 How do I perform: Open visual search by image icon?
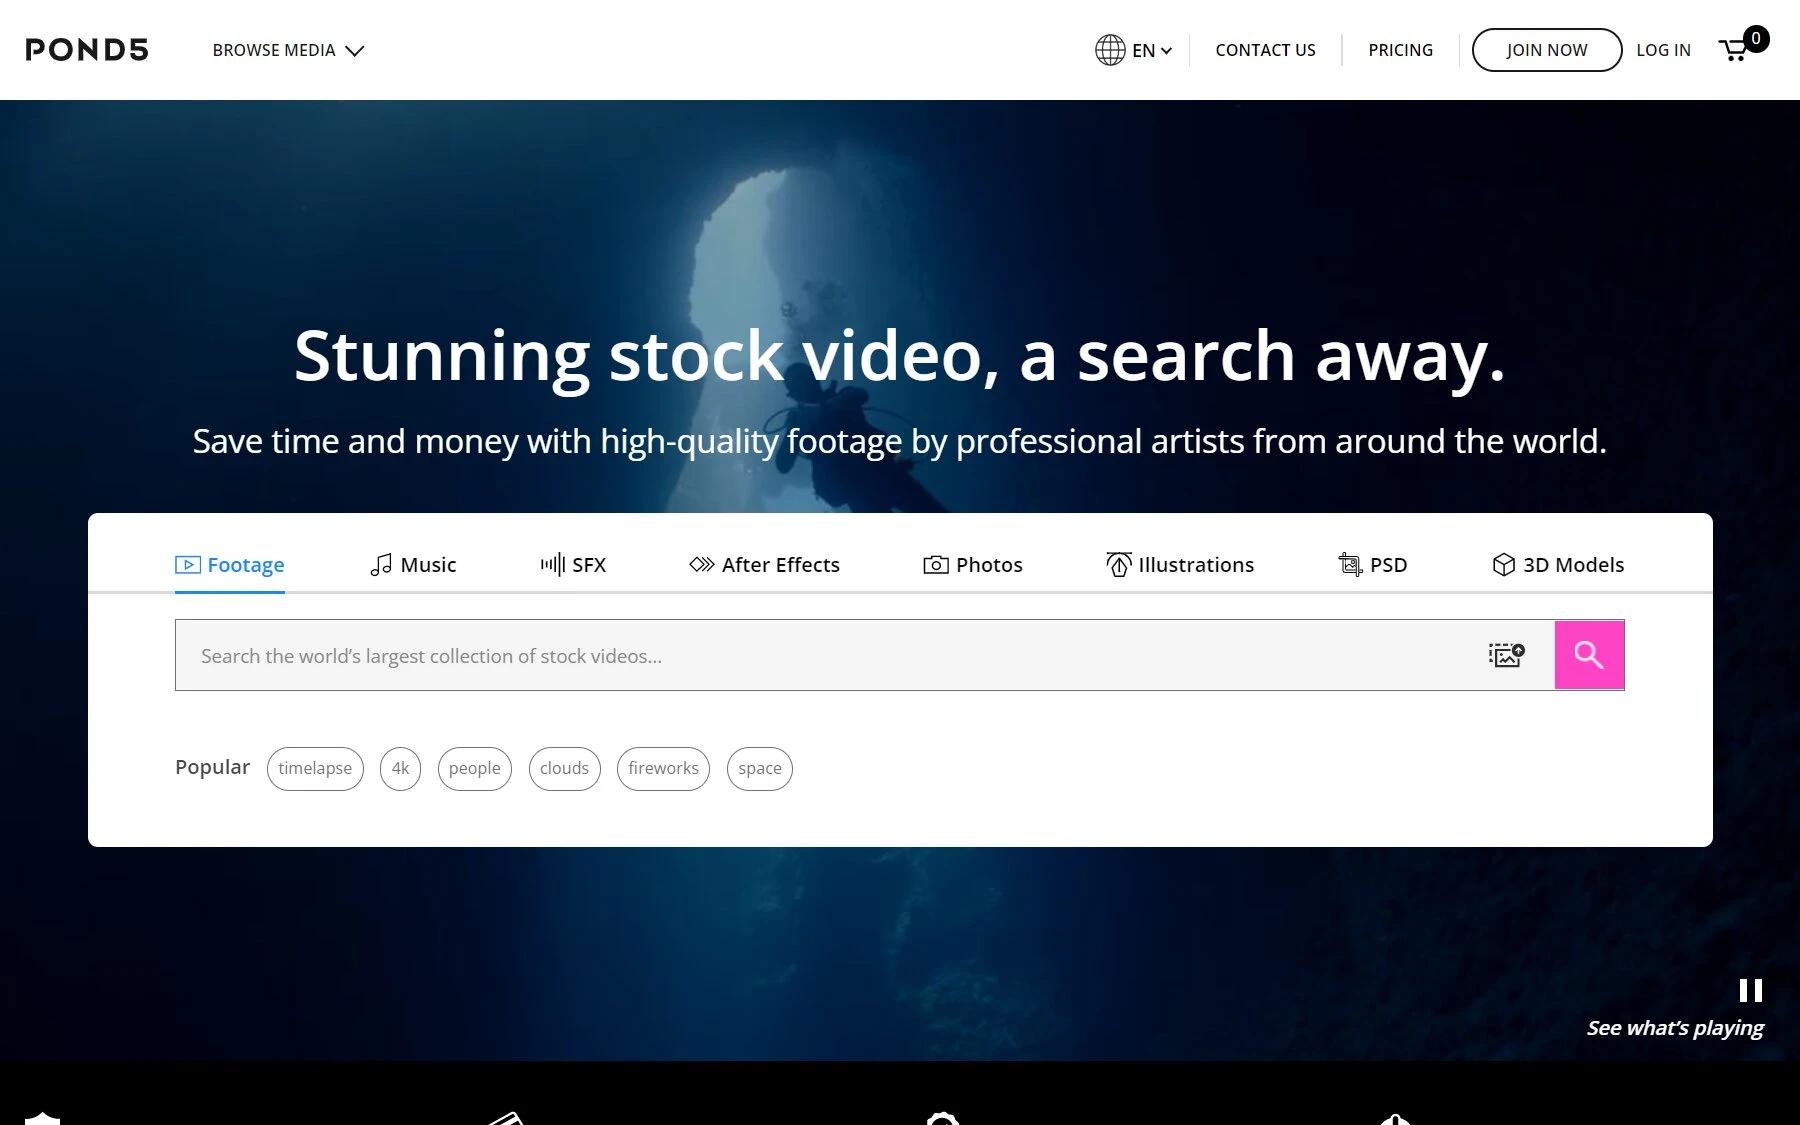click(x=1506, y=655)
